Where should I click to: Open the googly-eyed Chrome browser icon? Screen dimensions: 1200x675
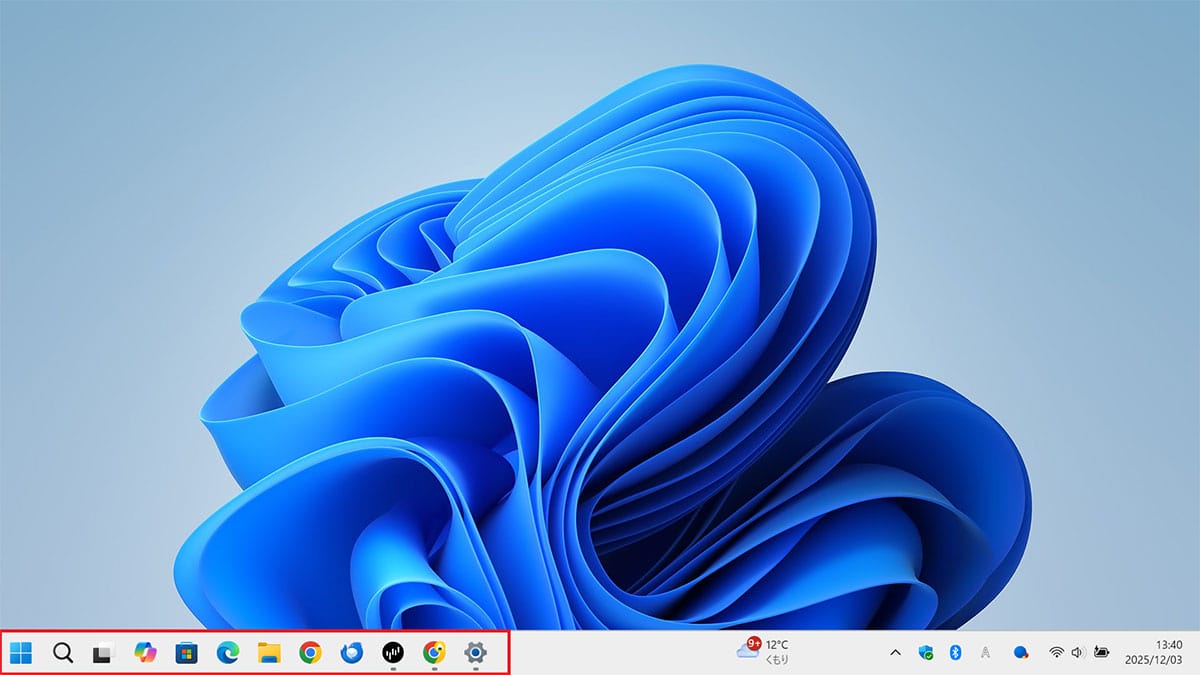(433, 652)
